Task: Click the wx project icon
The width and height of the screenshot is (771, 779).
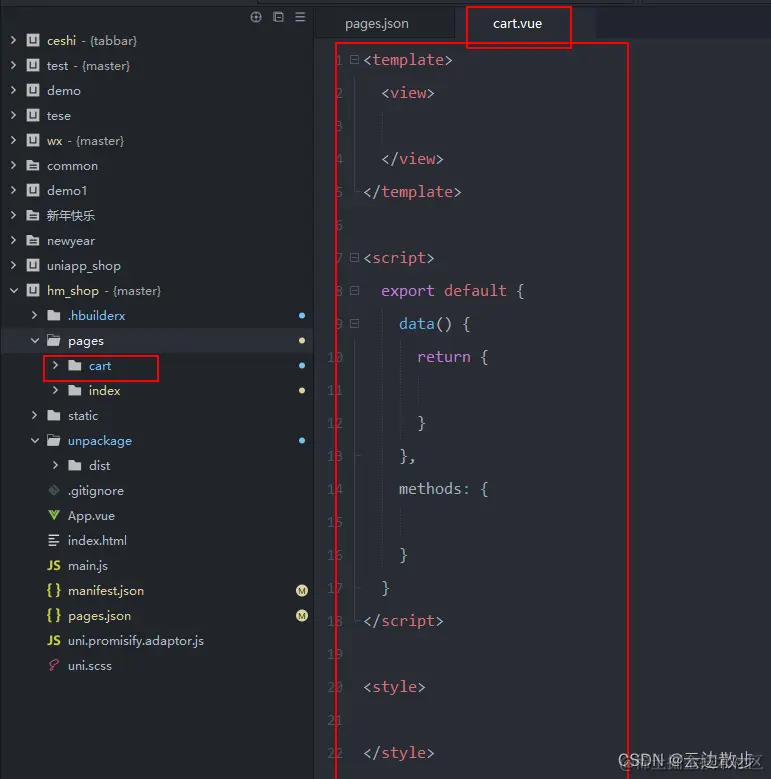Action: click(x=33, y=140)
